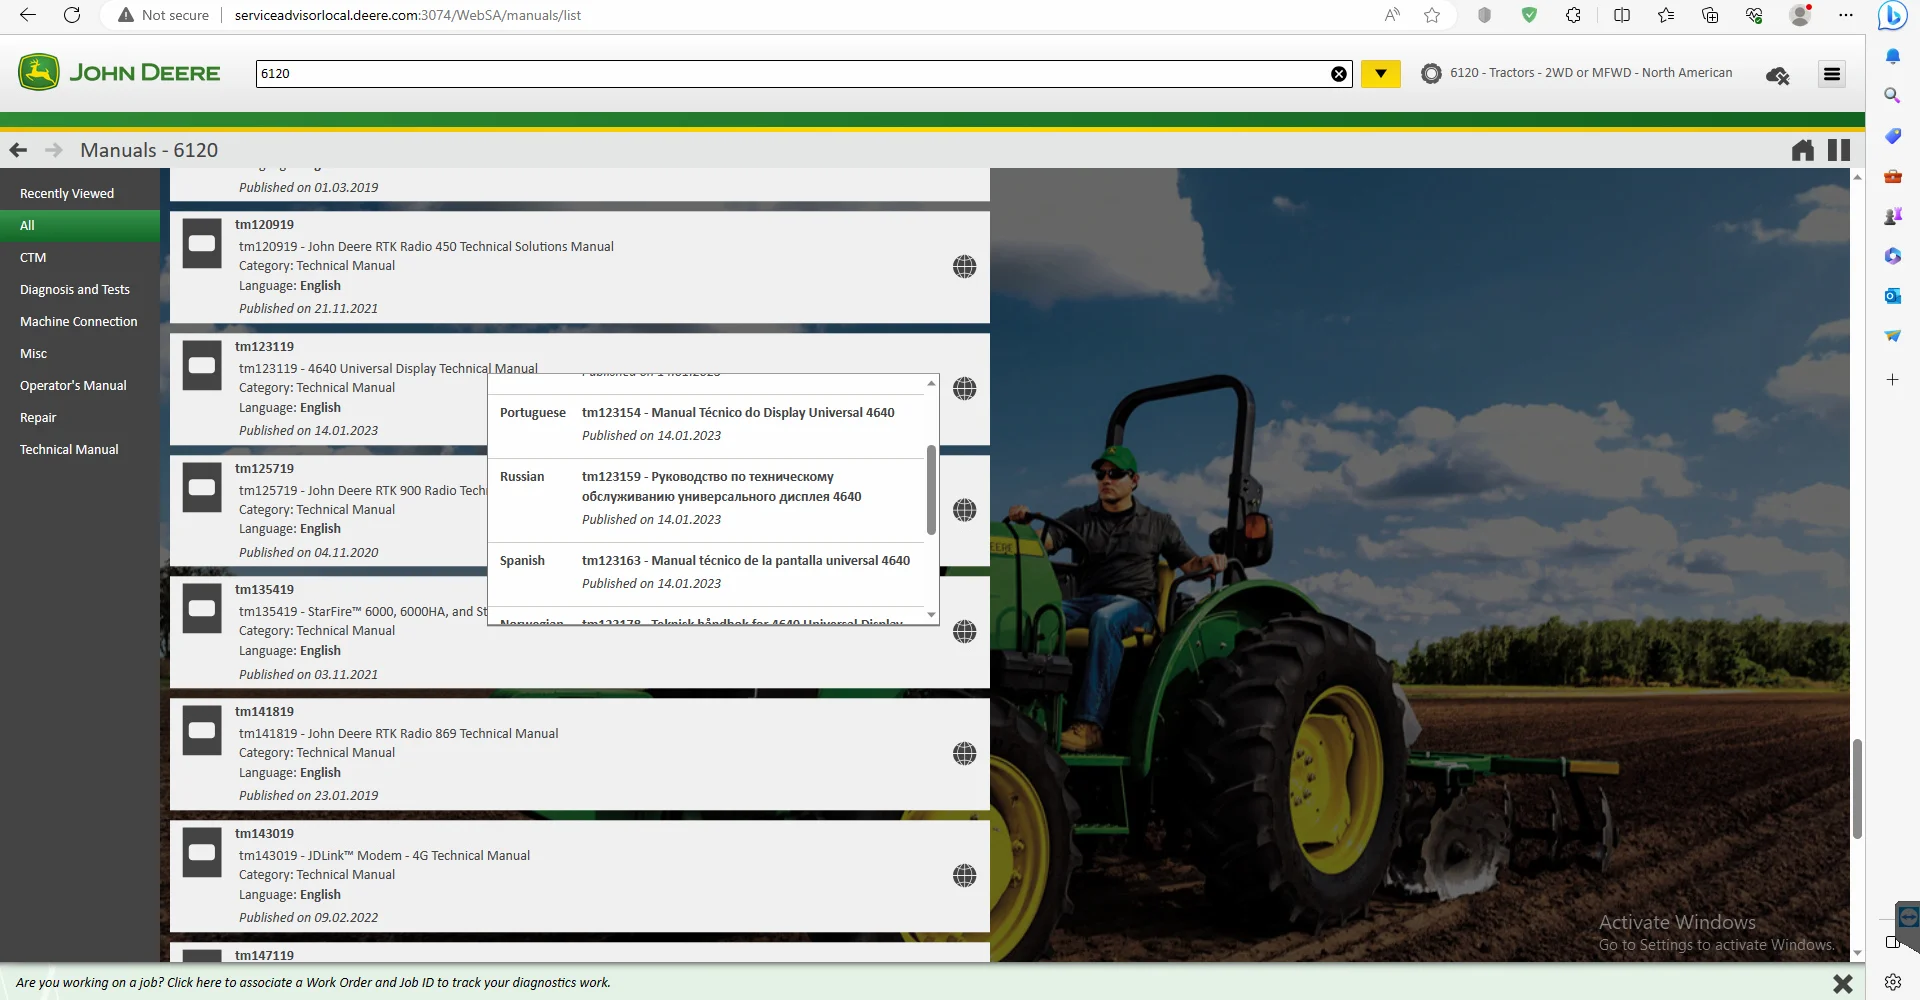Click the cloud offline status icon
The image size is (1920, 1000).
coord(1777,75)
